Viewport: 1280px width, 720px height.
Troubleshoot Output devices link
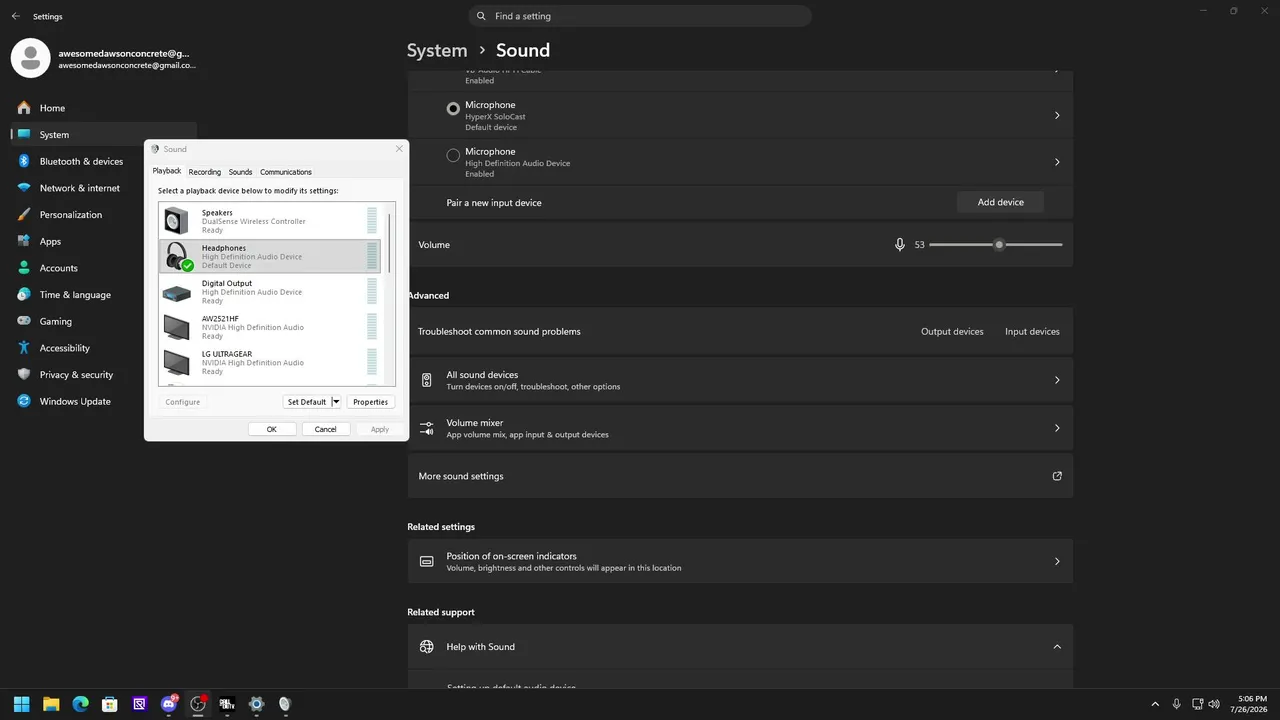pos(952,332)
